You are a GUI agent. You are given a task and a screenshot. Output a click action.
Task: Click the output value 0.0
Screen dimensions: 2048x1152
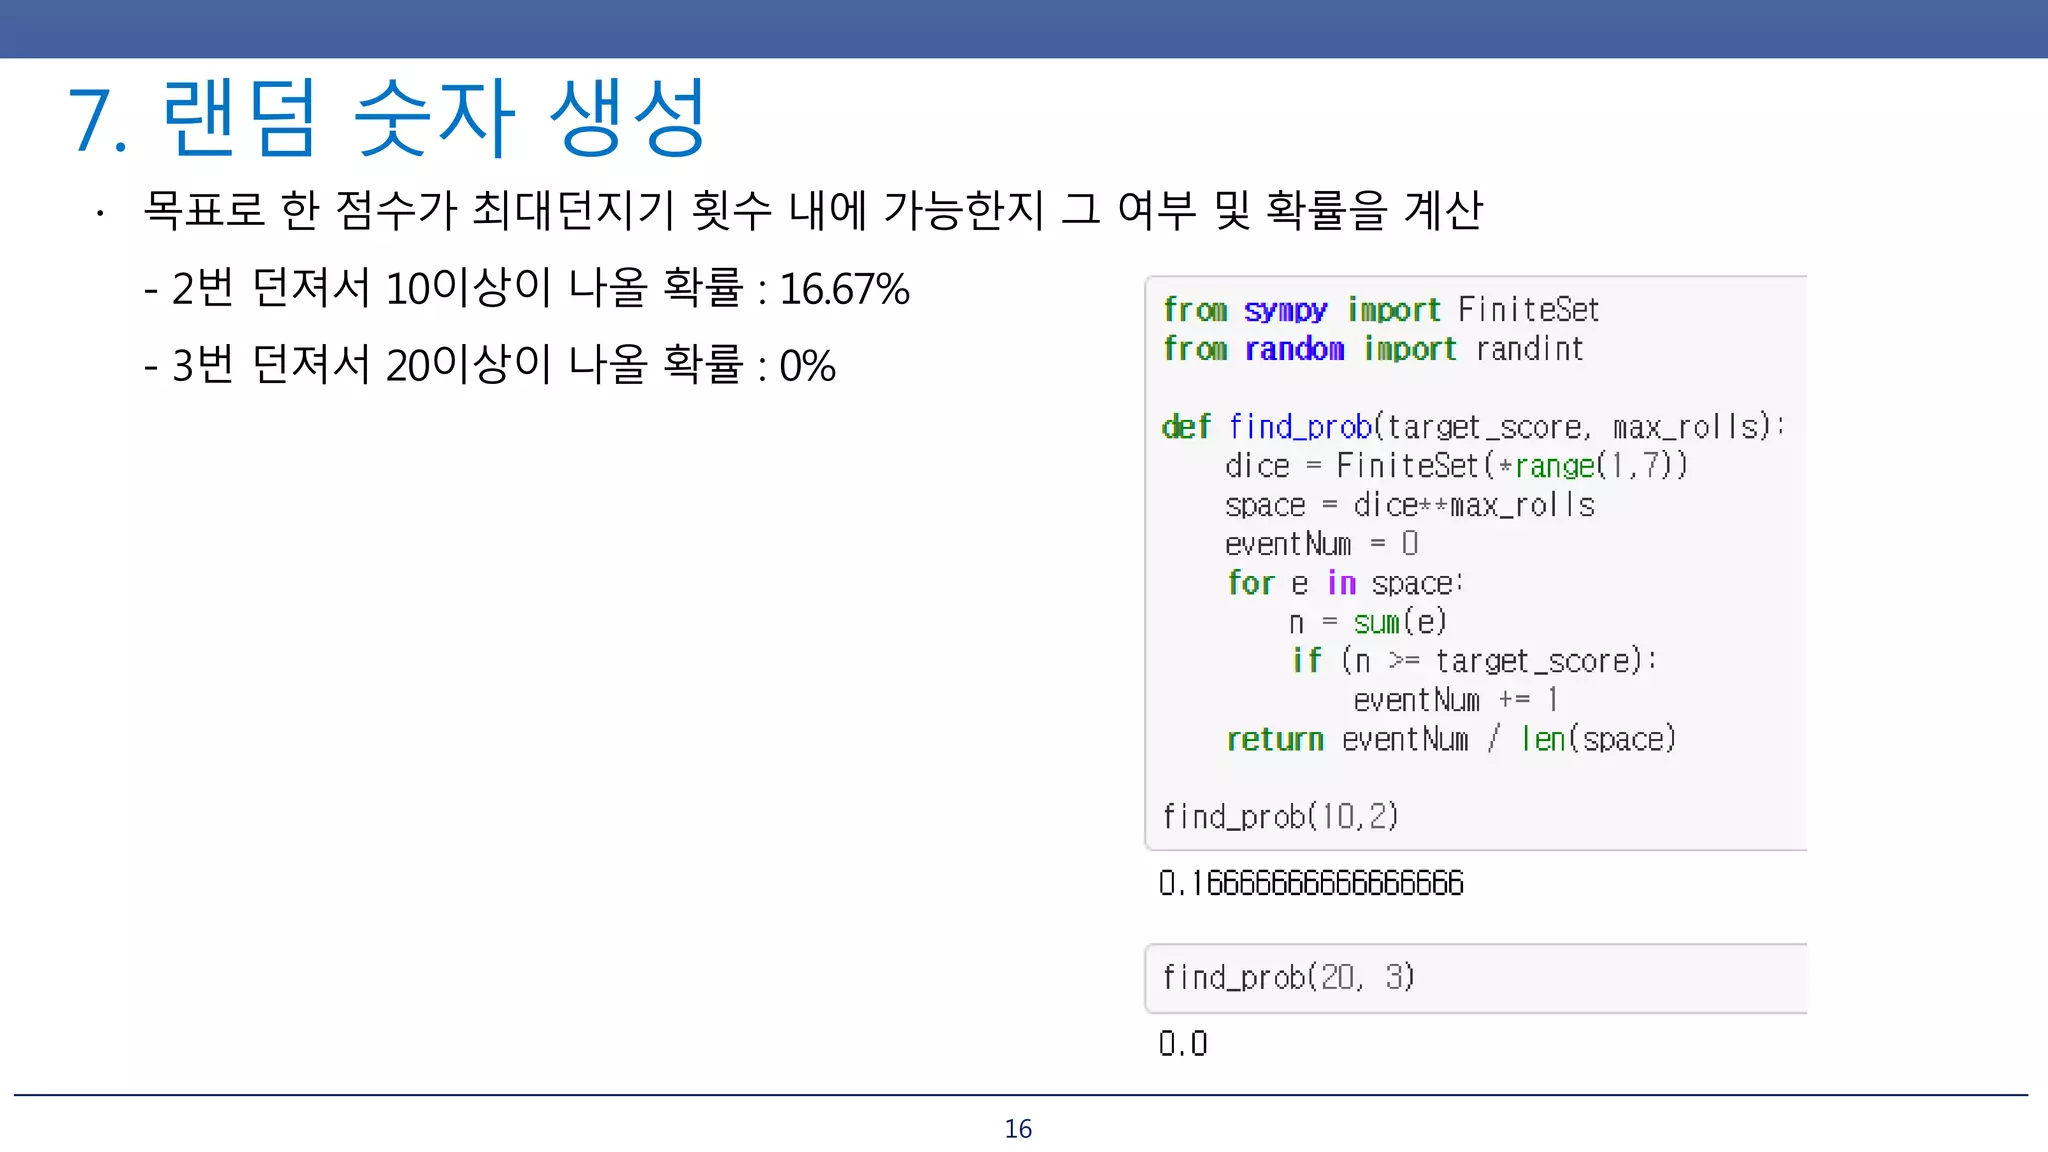(1183, 1044)
